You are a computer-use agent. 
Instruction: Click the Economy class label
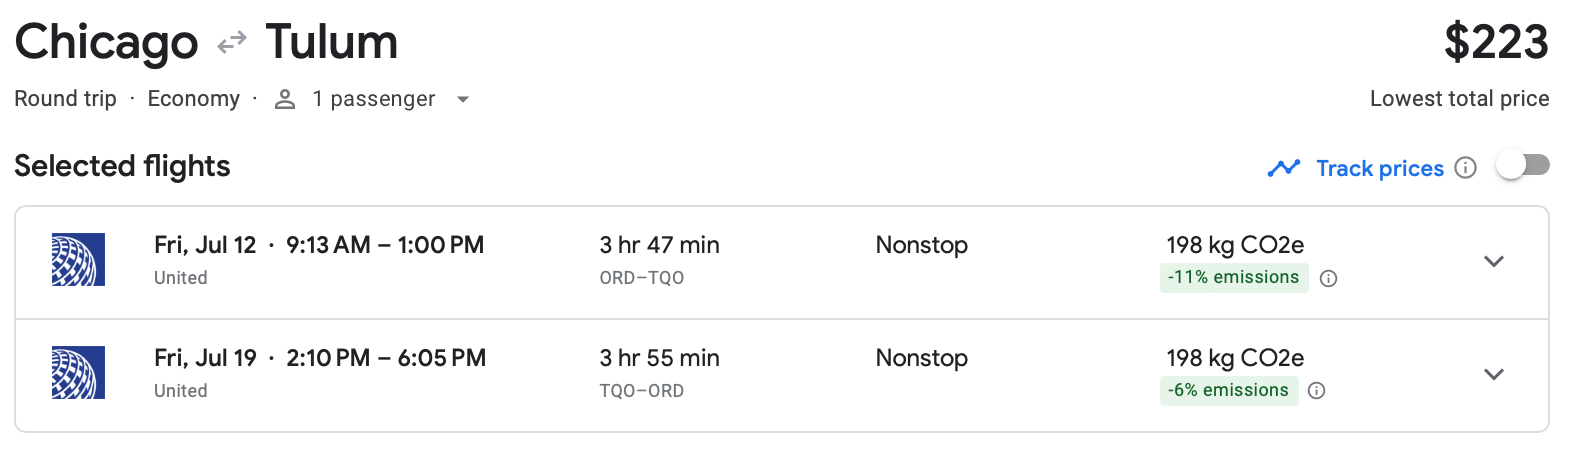[193, 99]
